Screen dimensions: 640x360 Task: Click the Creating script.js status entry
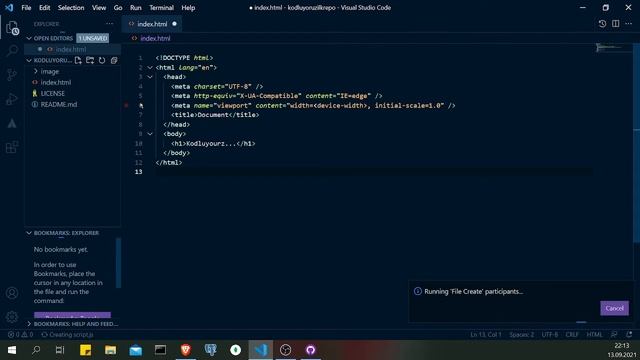click(67, 335)
